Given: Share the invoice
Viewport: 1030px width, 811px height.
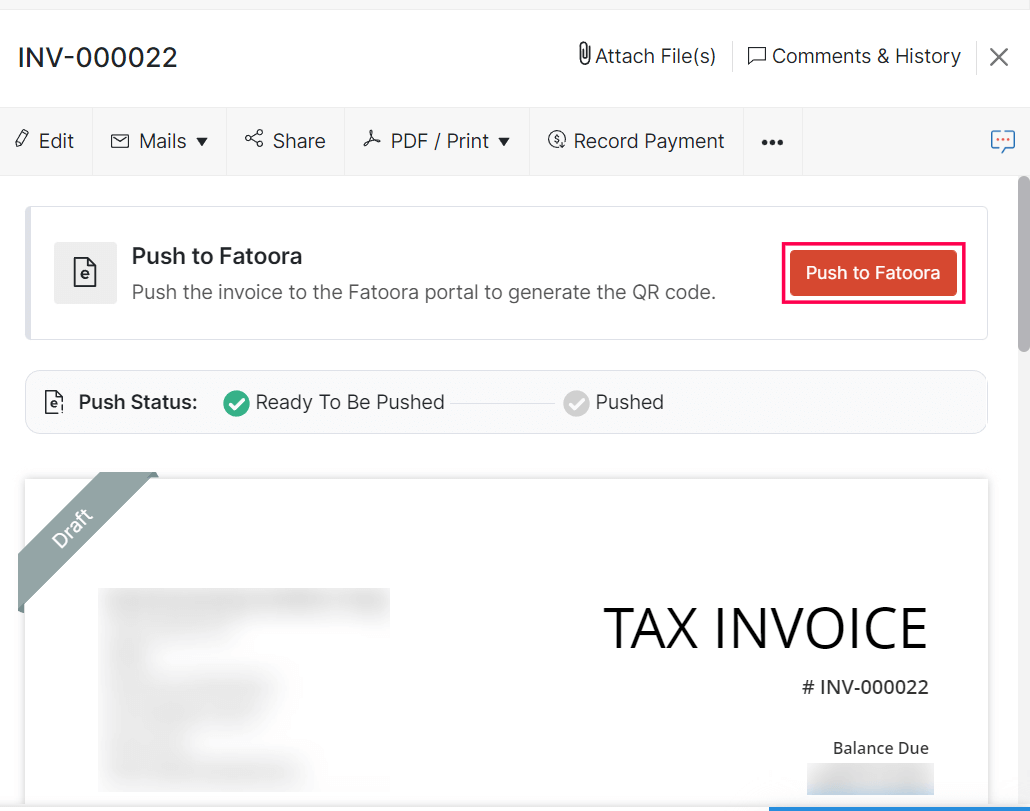Looking at the screenshot, I should [286, 141].
